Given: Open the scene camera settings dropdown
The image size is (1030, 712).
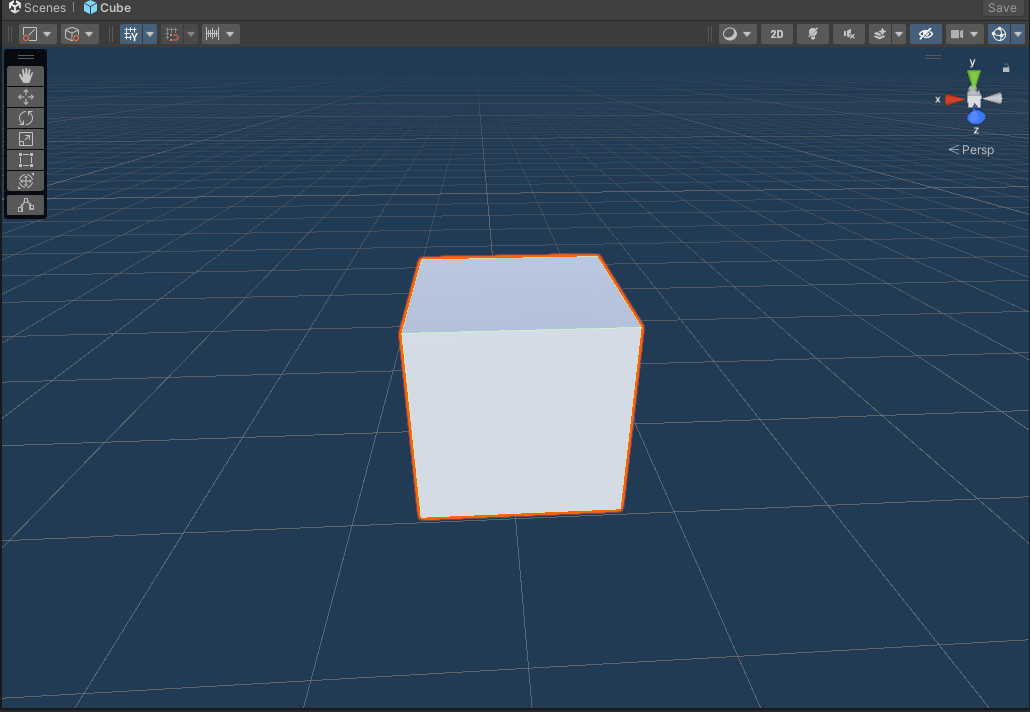Looking at the screenshot, I should pyautogui.click(x=964, y=34).
